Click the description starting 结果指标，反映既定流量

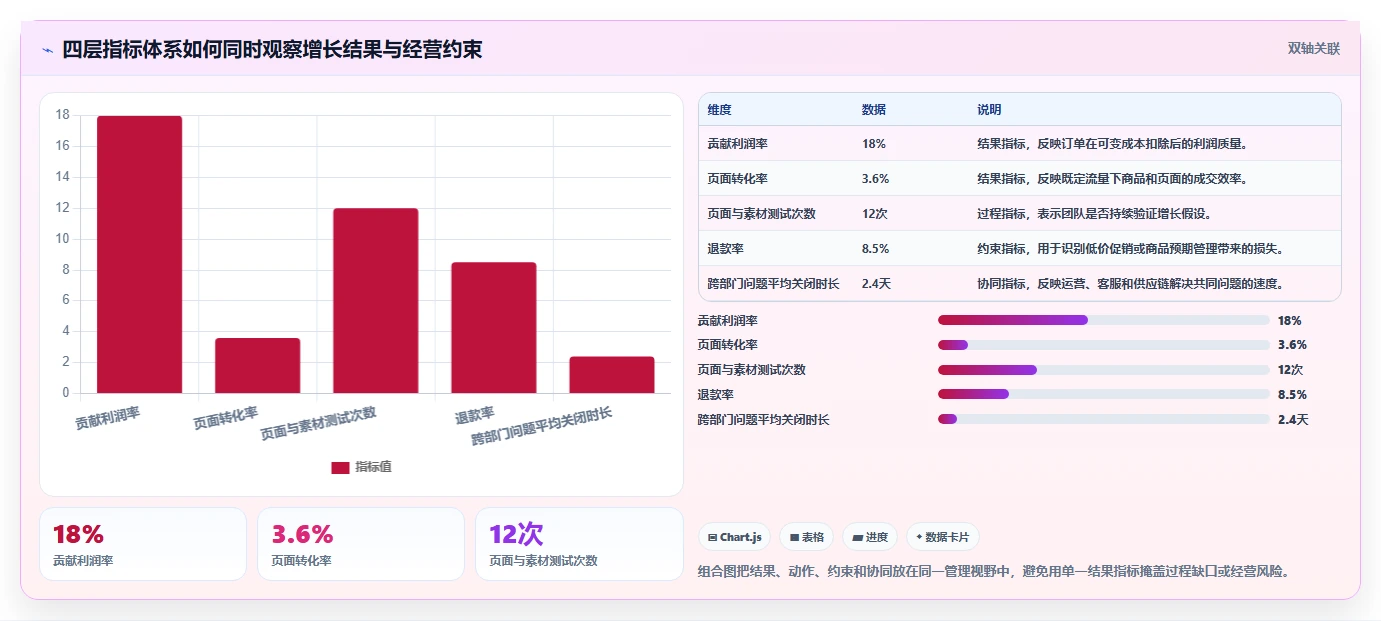(x=1113, y=179)
